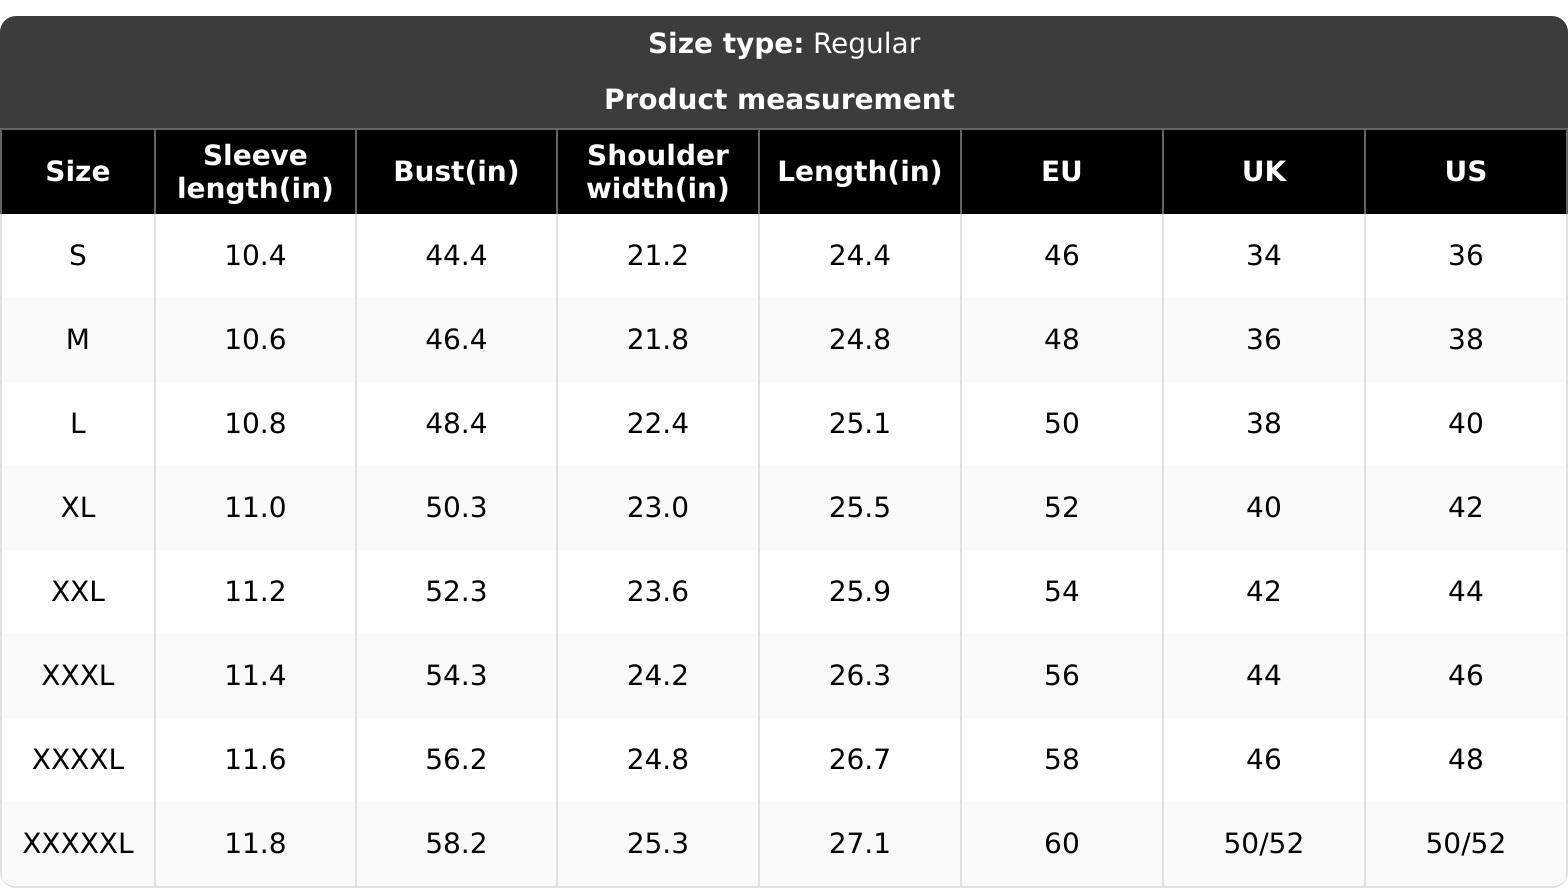
Task: Select the S size row label
Action: [x=78, y=256]
